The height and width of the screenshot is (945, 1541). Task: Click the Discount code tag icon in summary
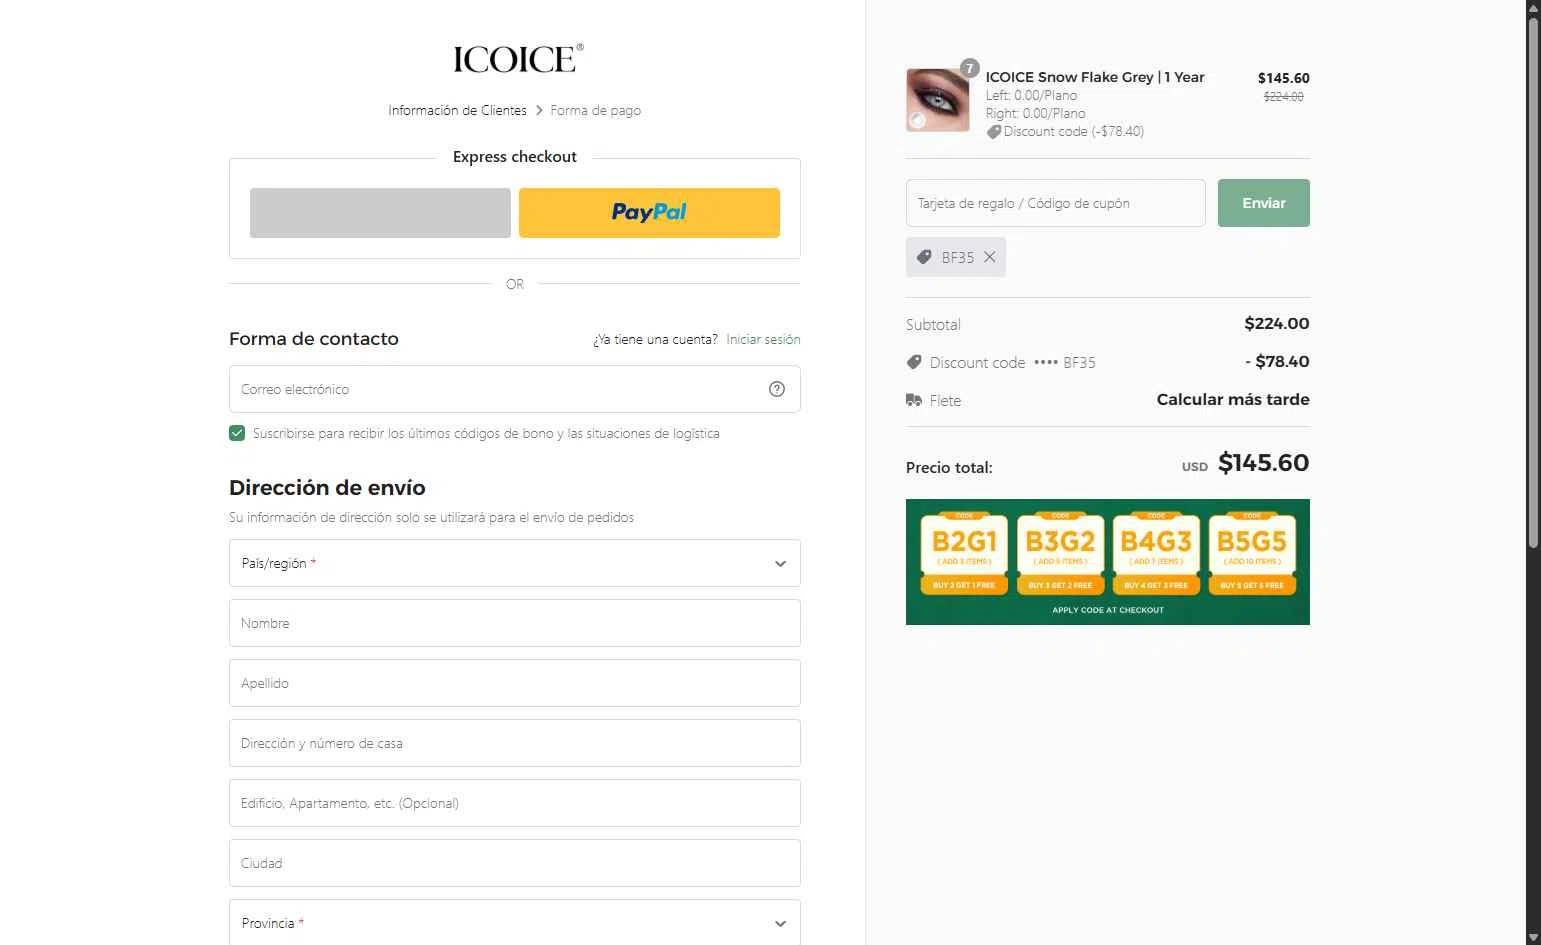(914, 362)
